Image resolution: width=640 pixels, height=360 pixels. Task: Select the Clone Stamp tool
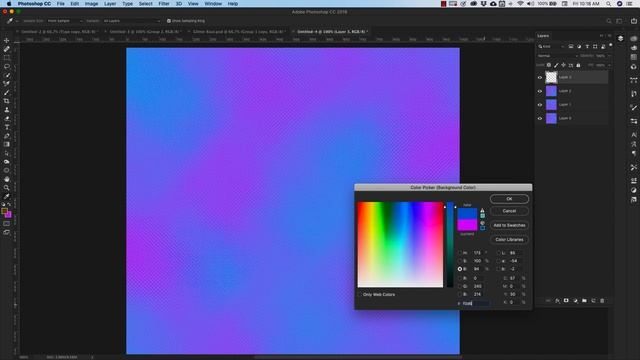(x=7, y=110)
